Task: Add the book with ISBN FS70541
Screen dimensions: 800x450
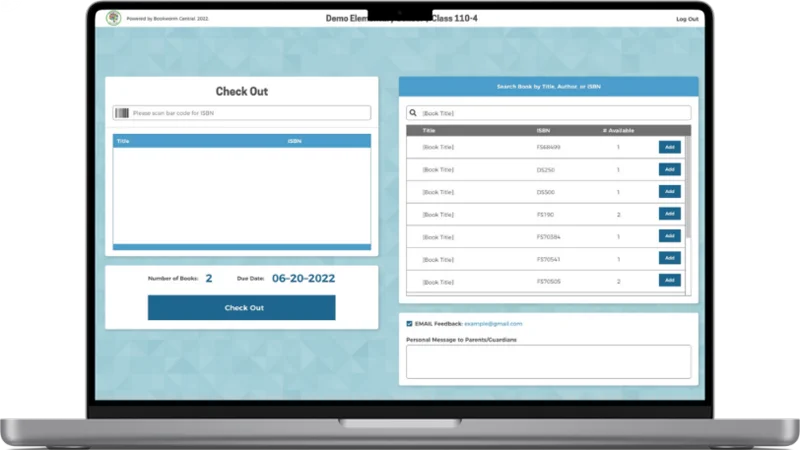Action: click(x=669, y=258)
